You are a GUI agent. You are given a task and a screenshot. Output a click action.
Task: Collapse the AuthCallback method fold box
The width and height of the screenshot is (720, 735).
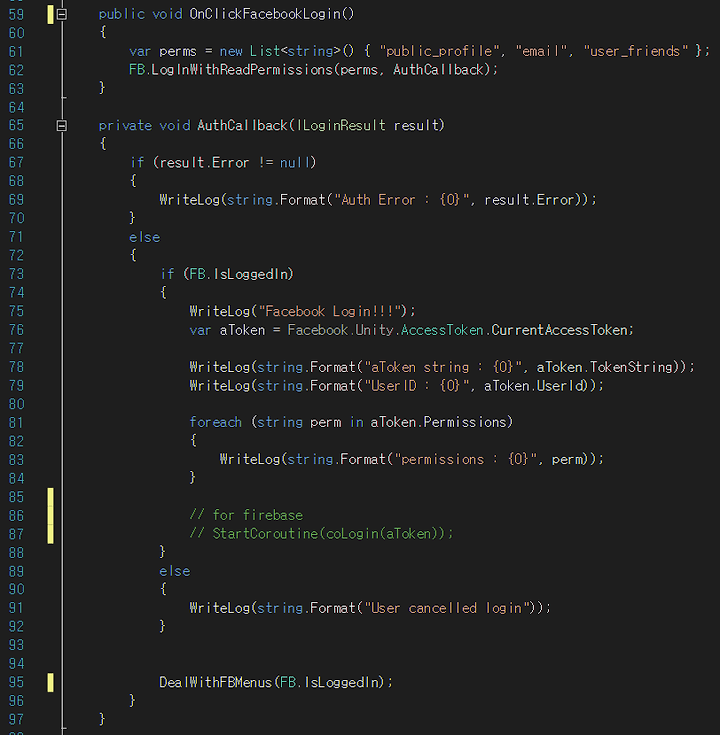click(61, 126)
